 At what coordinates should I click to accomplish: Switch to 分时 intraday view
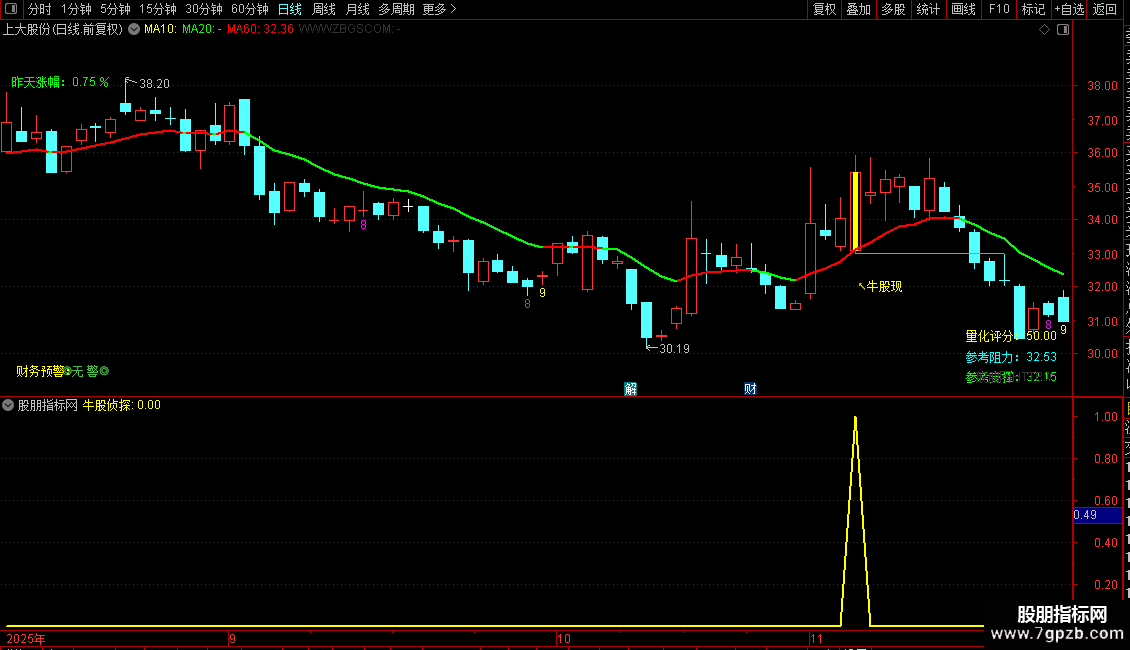coord(40,9)
